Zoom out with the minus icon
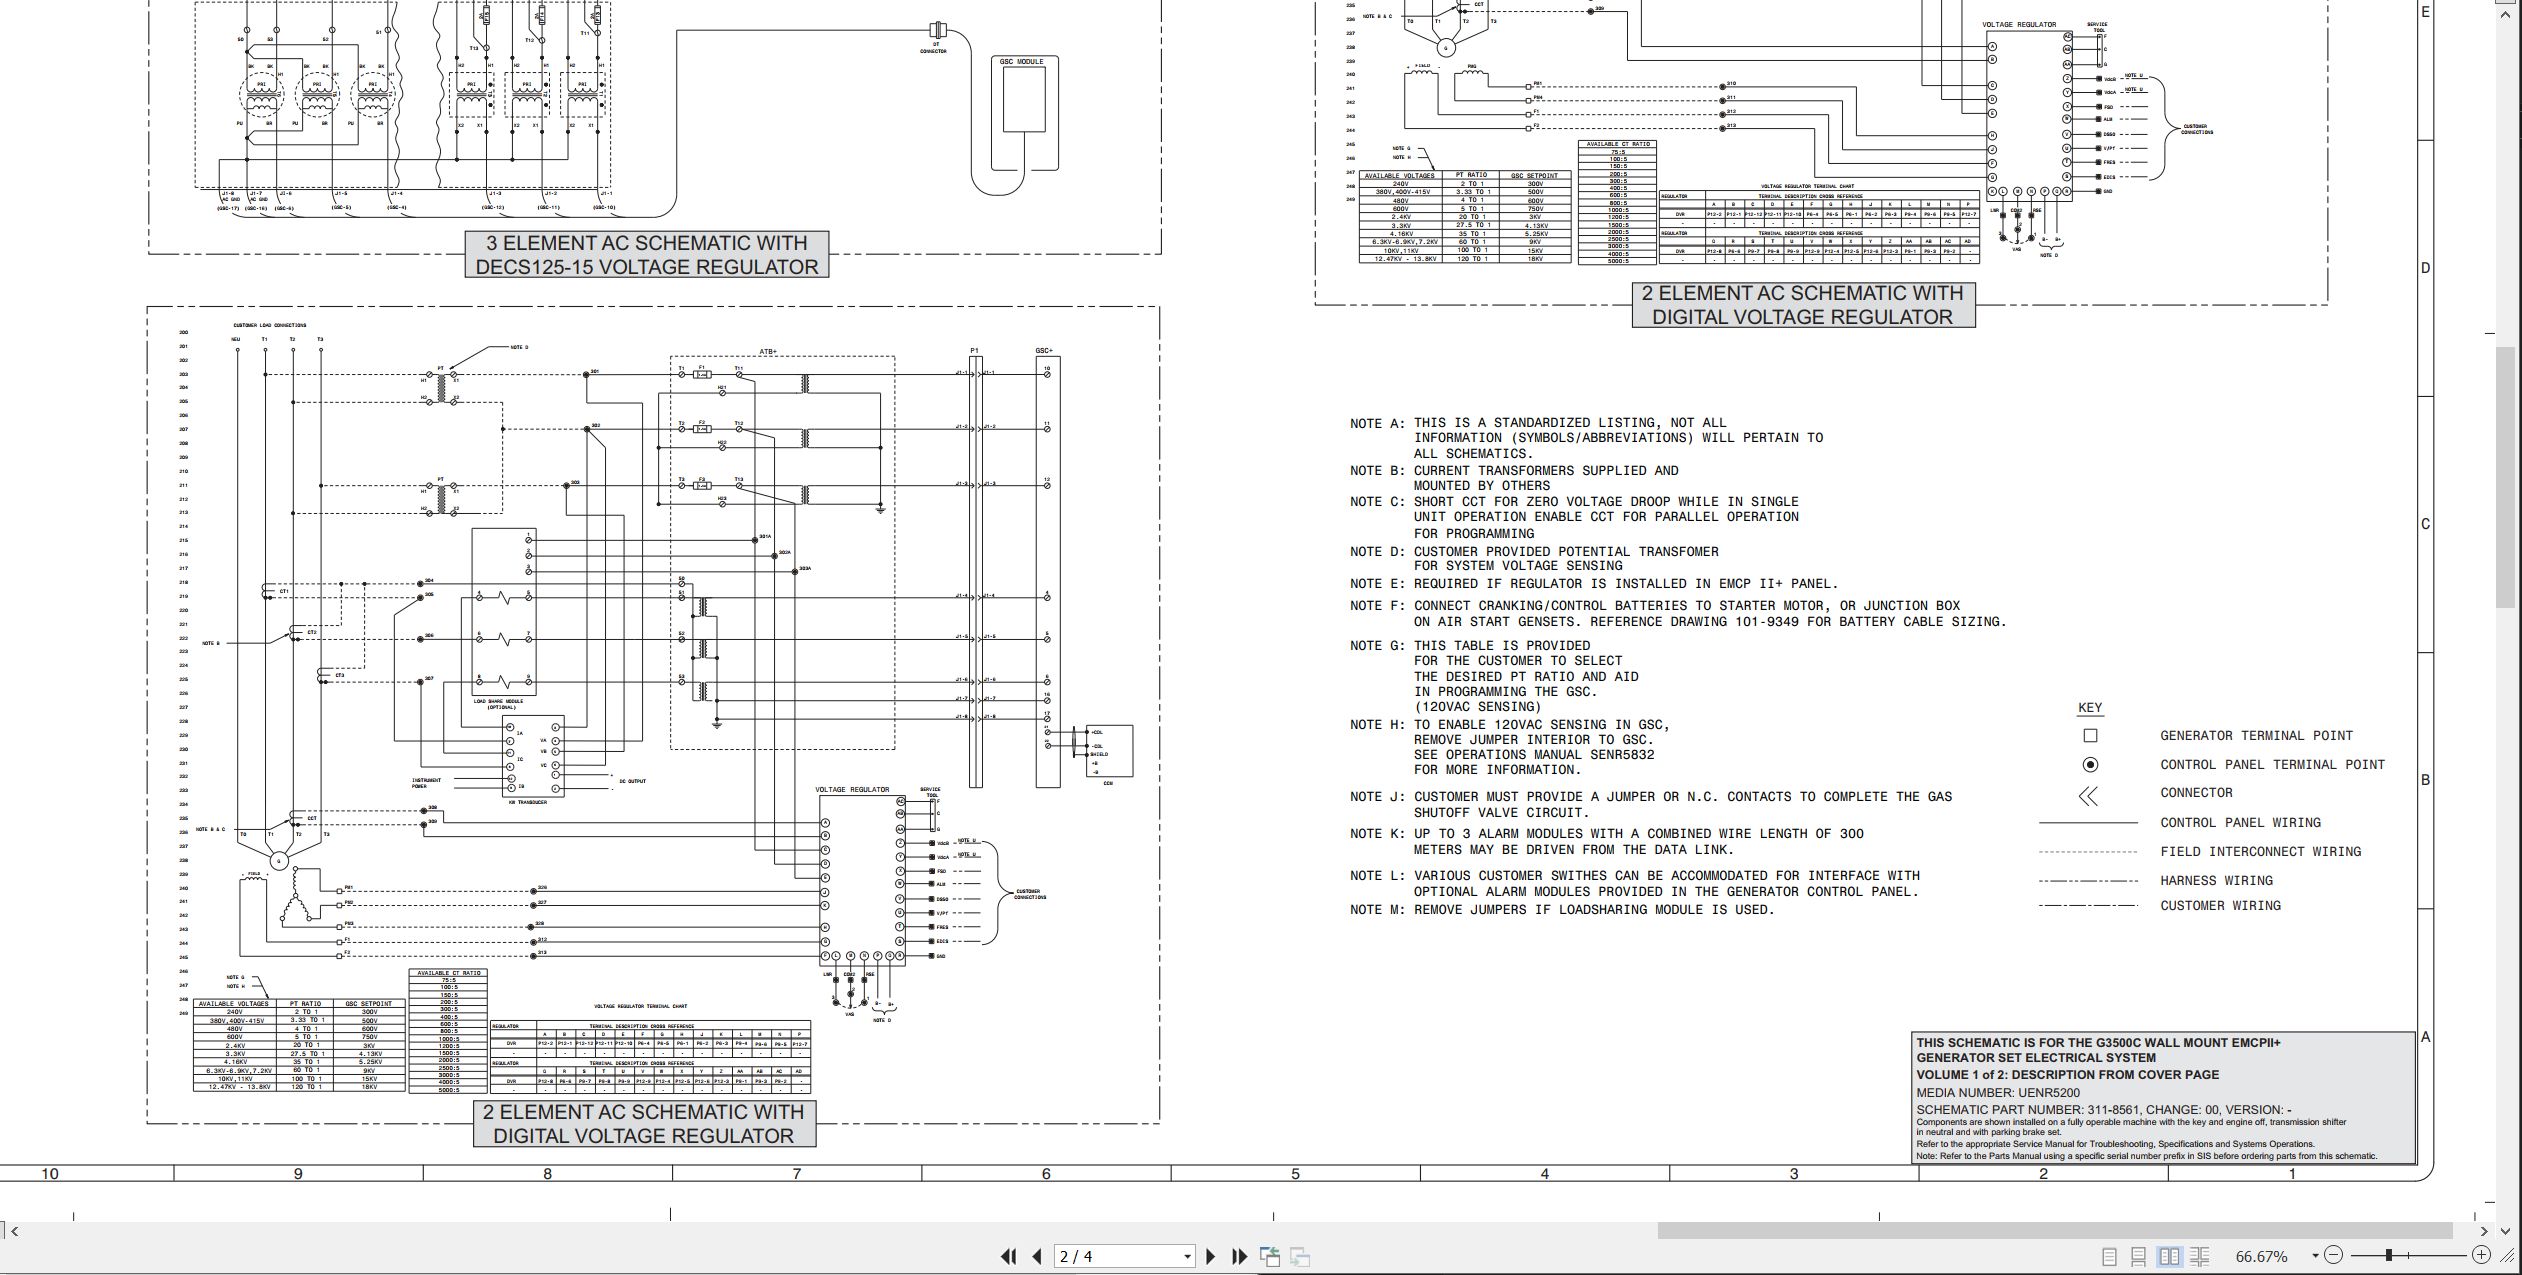 pos(2333,1255)
